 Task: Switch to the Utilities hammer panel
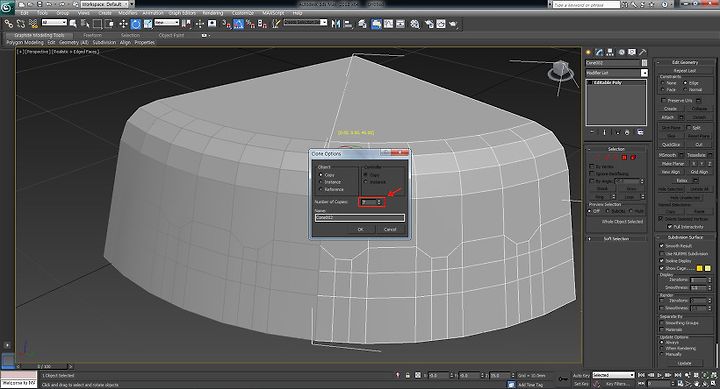click(642, 52)
